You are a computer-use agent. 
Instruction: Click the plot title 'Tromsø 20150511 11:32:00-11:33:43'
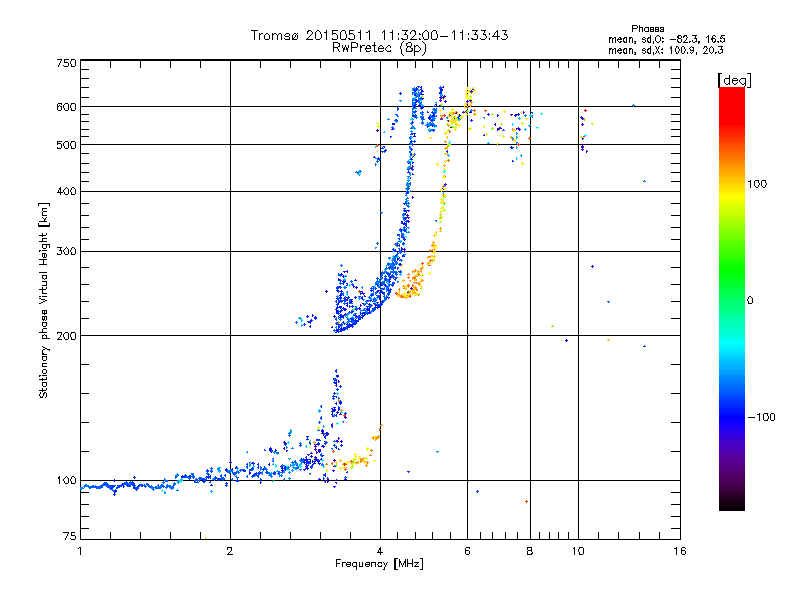coord(379,35)
